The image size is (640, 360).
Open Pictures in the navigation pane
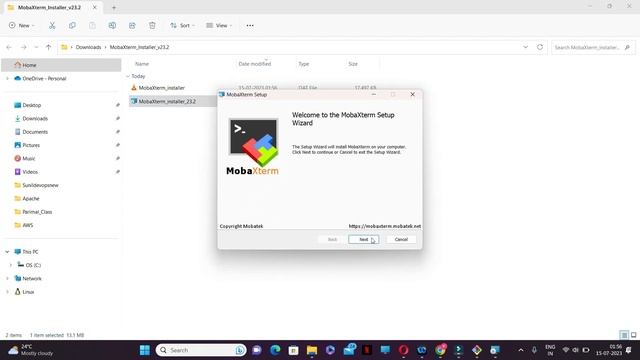pyautogui.click(x=31, y=145)
